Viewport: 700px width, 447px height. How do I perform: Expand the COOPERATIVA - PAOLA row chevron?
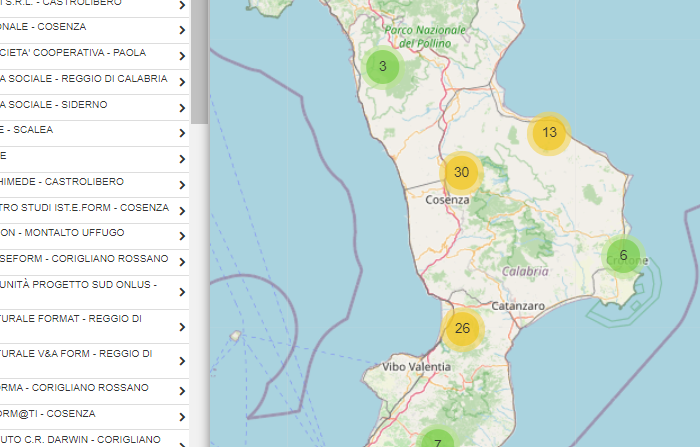(x=182, y=56)
